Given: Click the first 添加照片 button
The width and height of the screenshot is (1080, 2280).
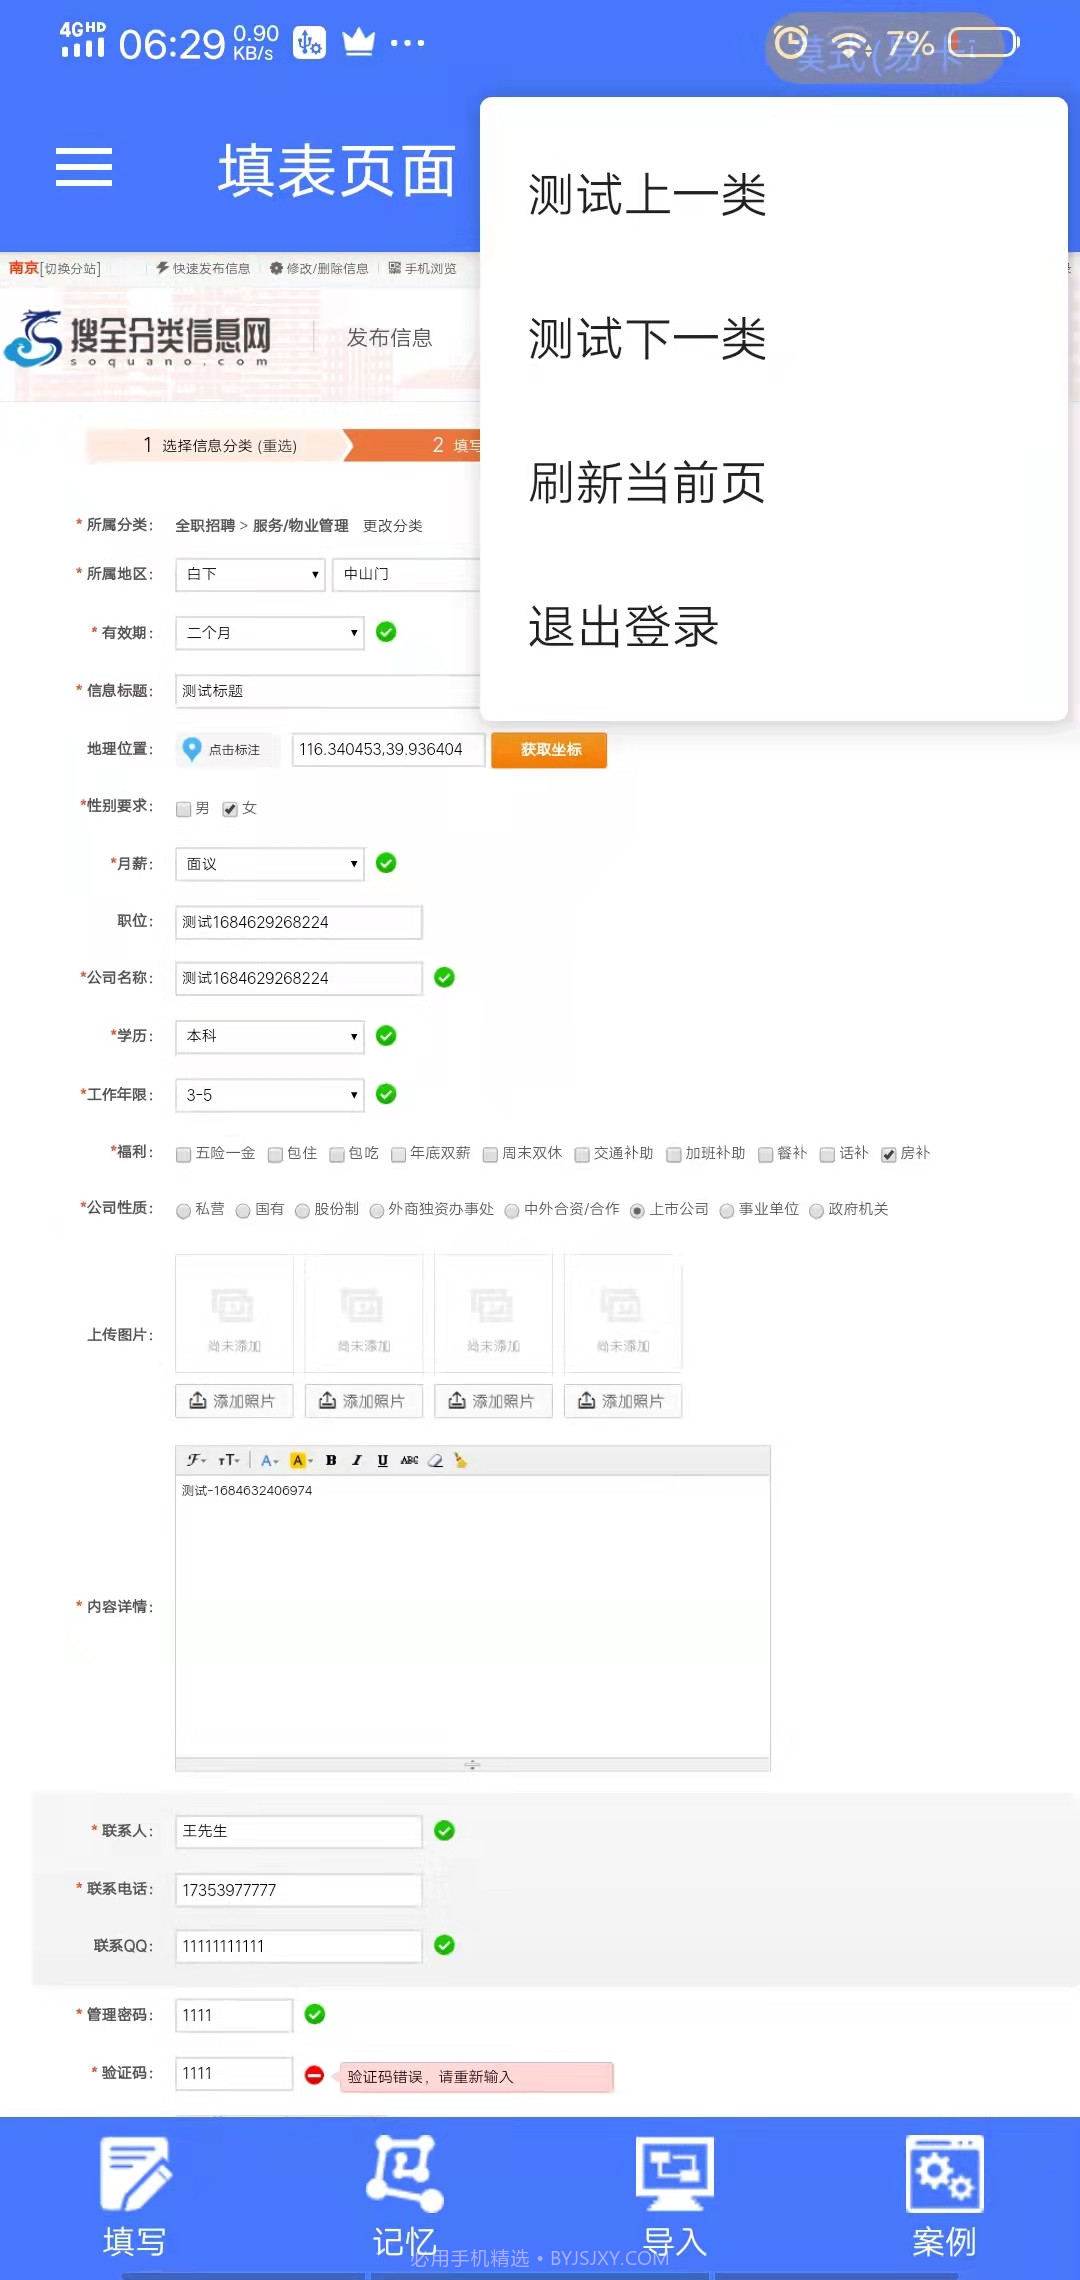Looking at the screenshot, I should (x=234, y=1401).
